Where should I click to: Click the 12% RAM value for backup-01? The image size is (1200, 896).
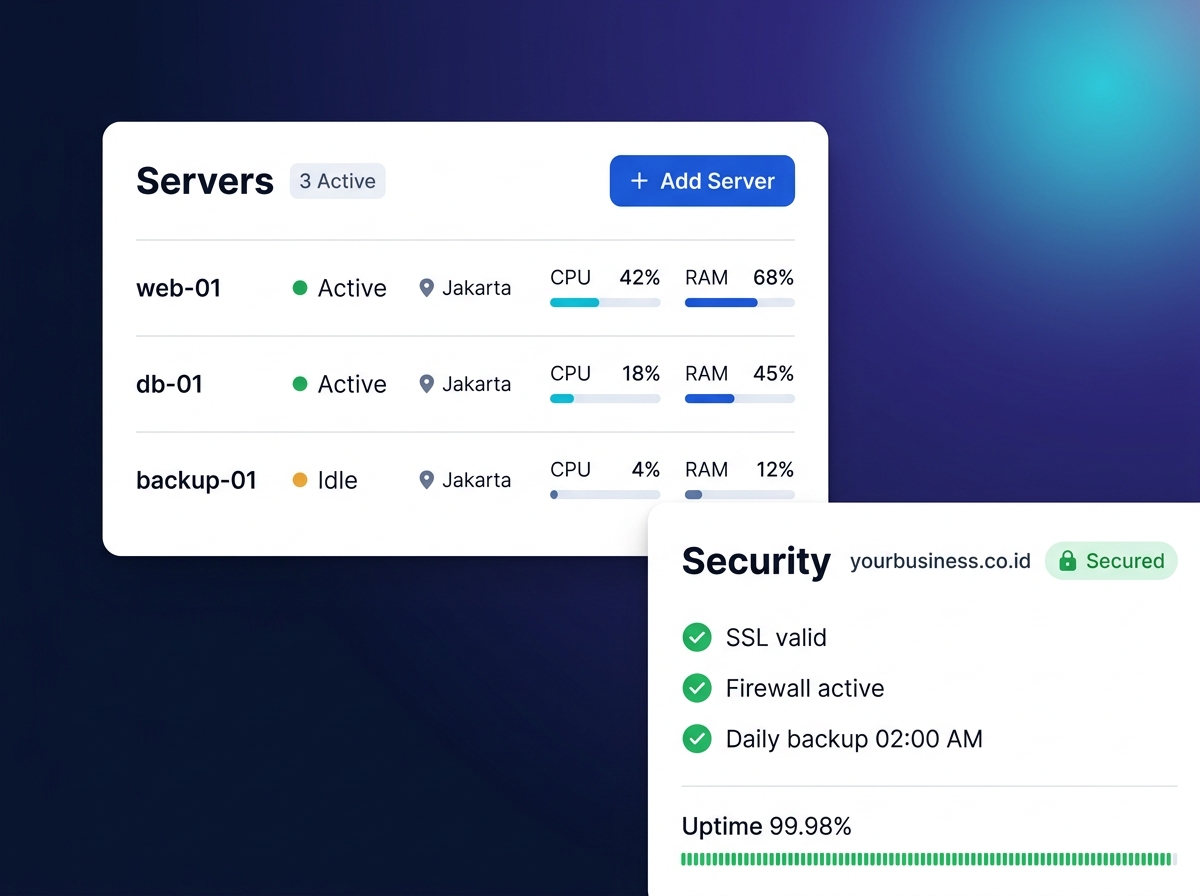(775, 469)
